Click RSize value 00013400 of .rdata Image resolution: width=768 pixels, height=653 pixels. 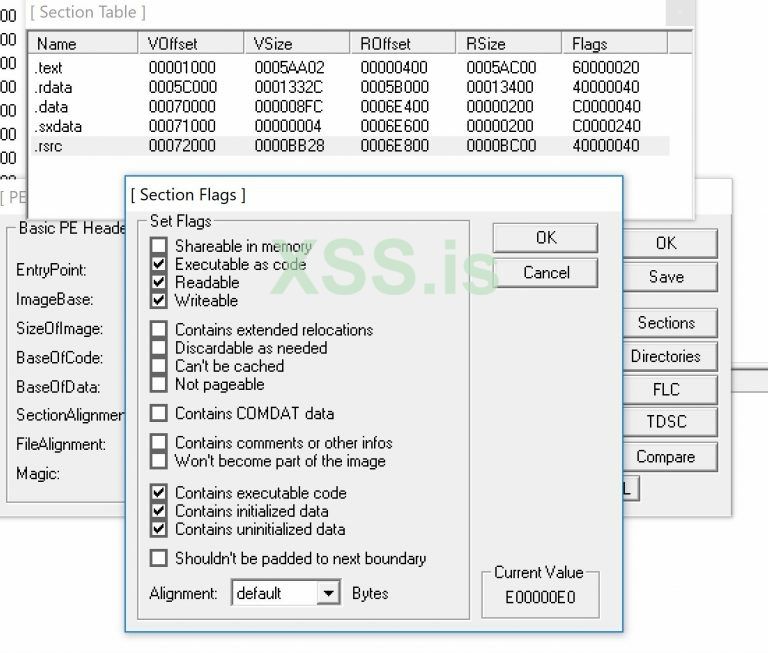pos(500,87)
